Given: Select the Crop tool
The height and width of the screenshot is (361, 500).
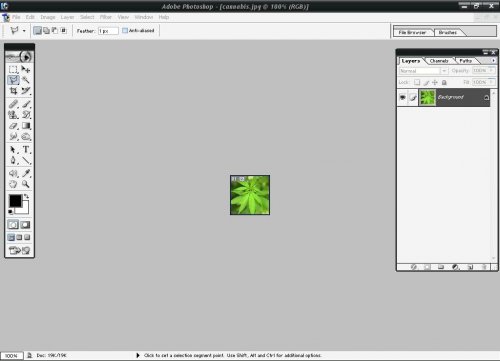Looking at the screenshot, I should point(13,91).
